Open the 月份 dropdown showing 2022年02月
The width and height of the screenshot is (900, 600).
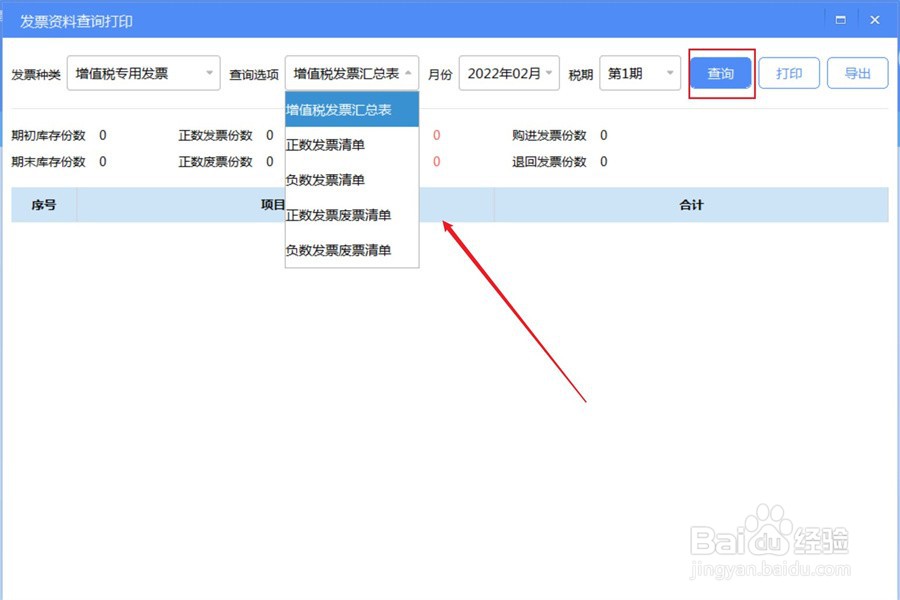[509, 73]
